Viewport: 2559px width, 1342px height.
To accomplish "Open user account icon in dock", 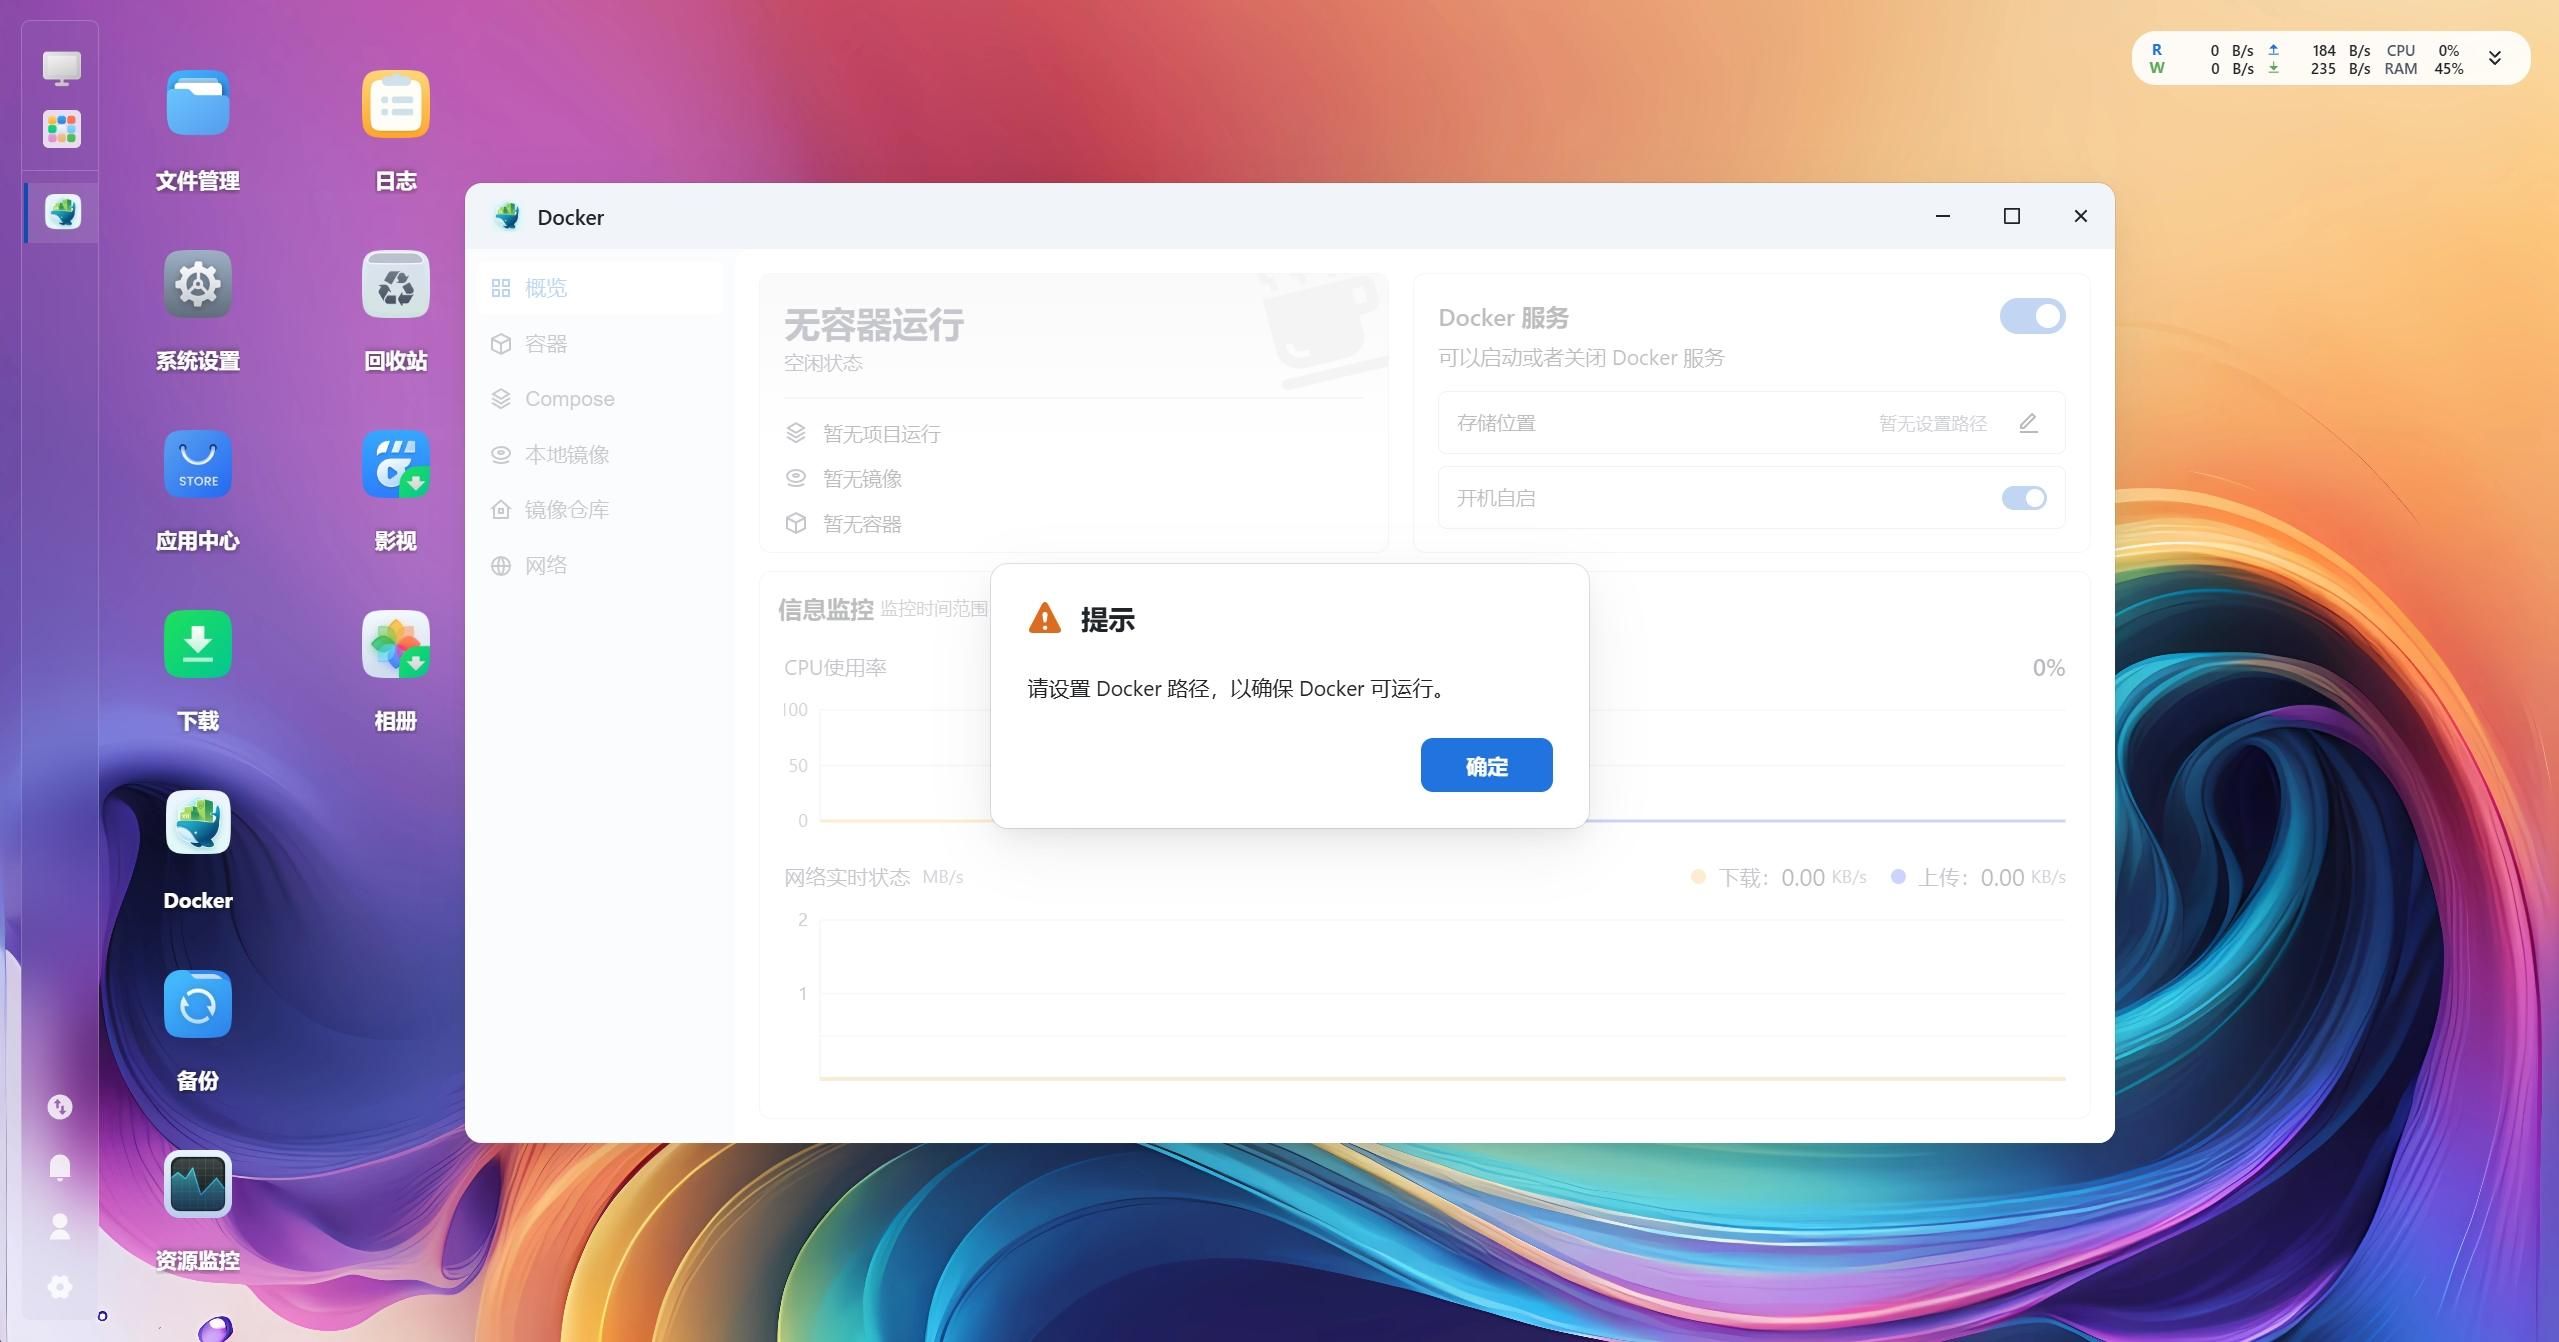I will click(x=60, y=1227).
